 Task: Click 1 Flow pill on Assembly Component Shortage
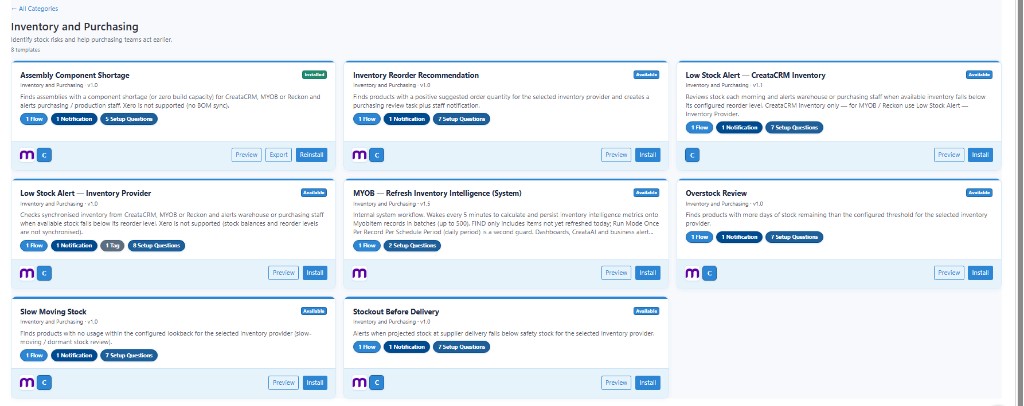tap(34, 119)
